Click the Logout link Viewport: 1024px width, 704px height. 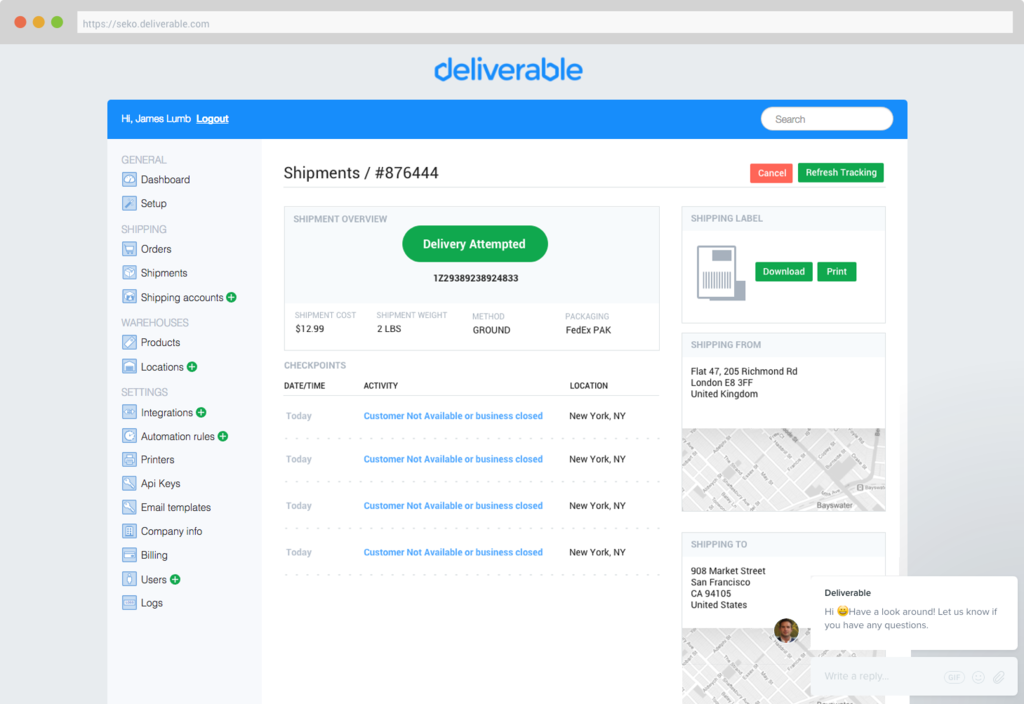[x=212, y=119]
